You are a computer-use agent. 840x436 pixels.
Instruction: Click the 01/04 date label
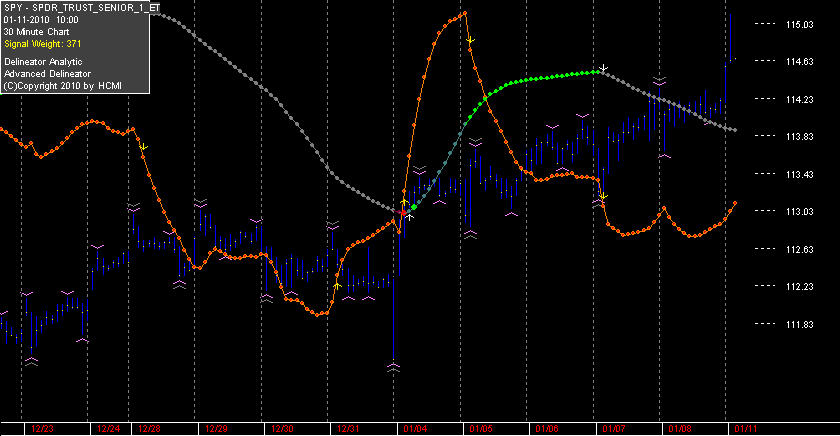pyautogui.click(x=415, y=429)
